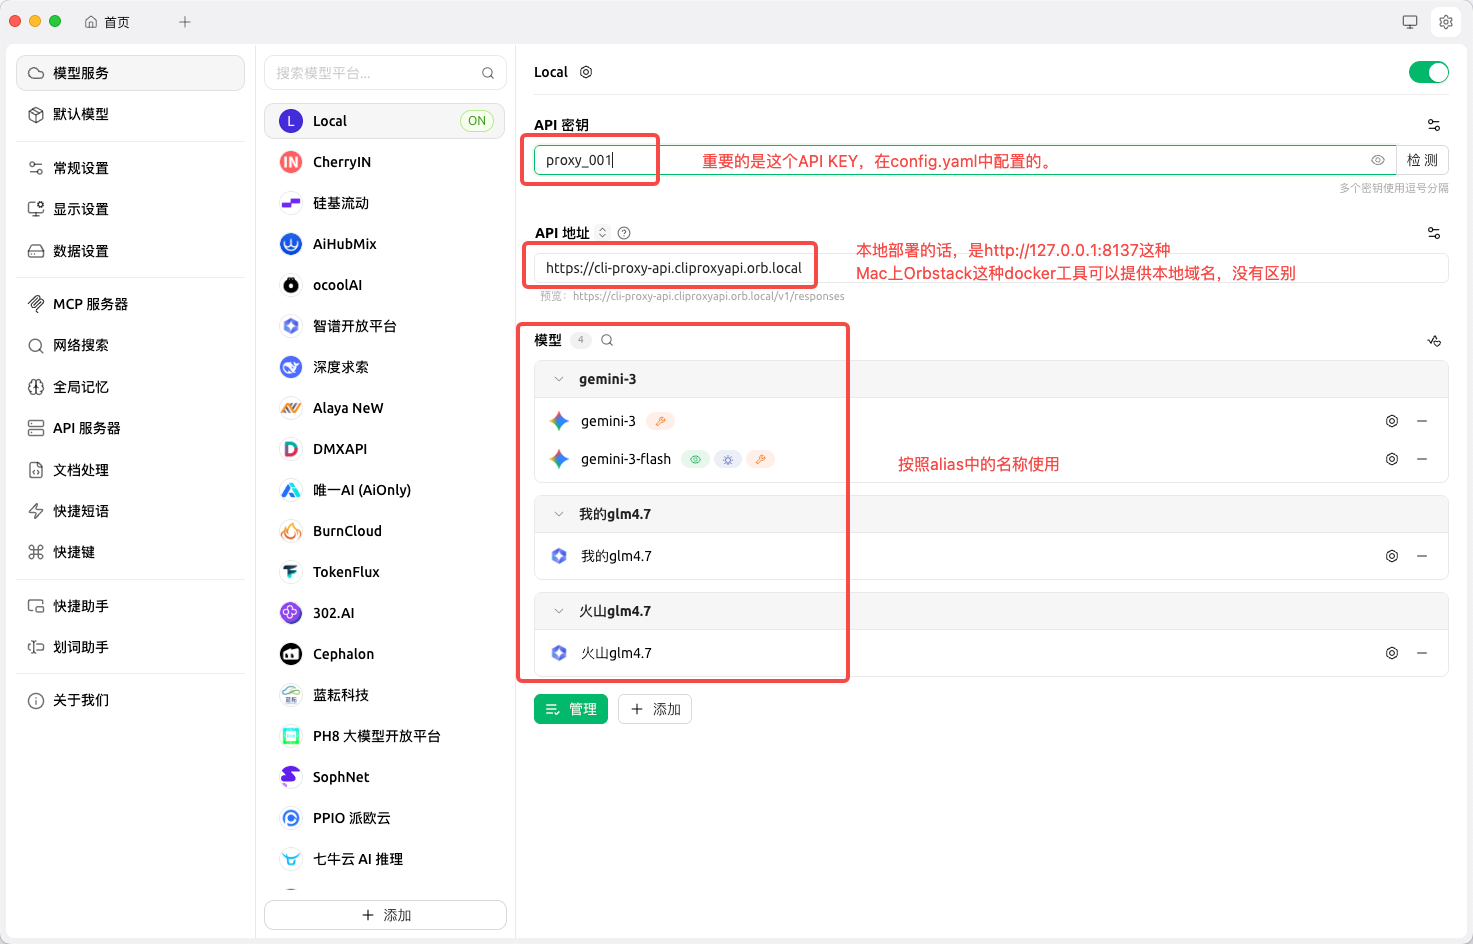Toggle the Local provider enable switch
1473x944 pixels.
(1428, 72)
